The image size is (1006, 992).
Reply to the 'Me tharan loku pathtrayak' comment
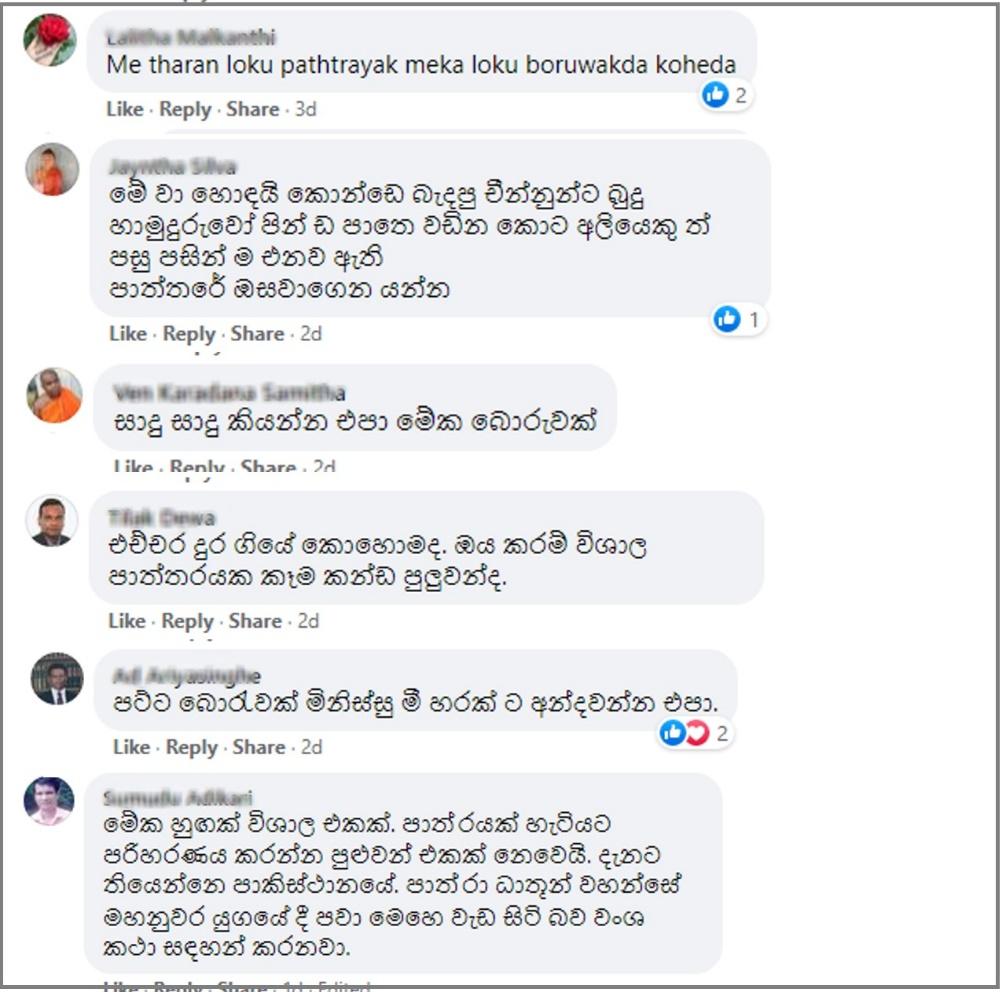click(185, 110)
